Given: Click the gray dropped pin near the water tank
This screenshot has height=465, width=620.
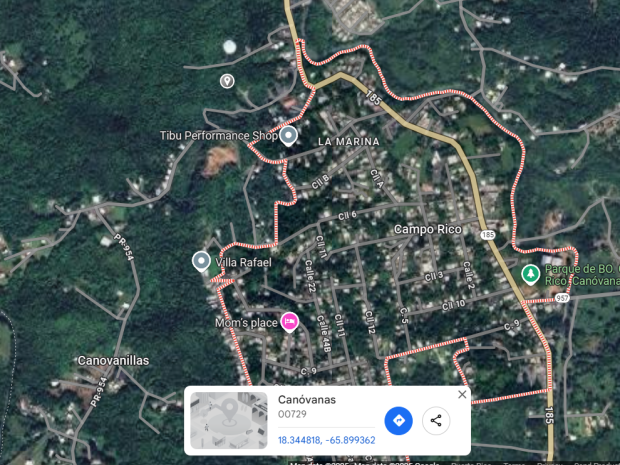Looking at the screenshot, I should point(227,81).
